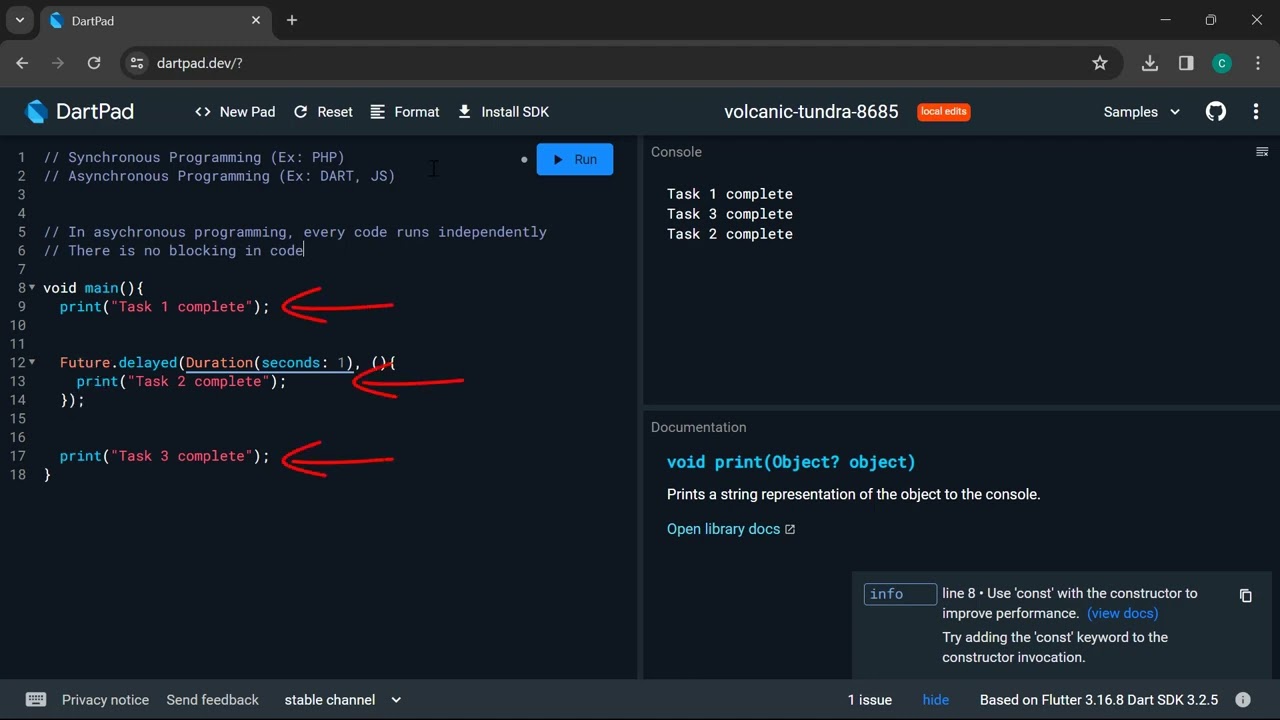Click 'Duration' in the code
This screenshot has width=1280, height=720.
(219, 363)
